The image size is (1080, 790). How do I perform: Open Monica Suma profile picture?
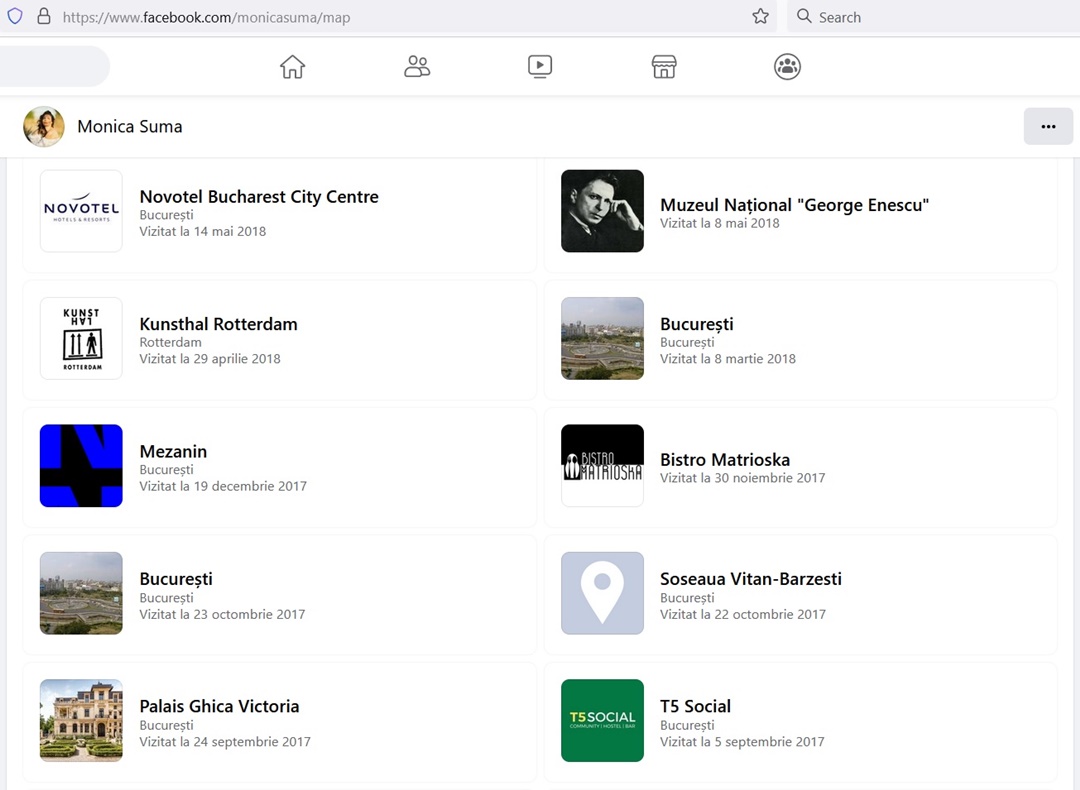point(44,127)
